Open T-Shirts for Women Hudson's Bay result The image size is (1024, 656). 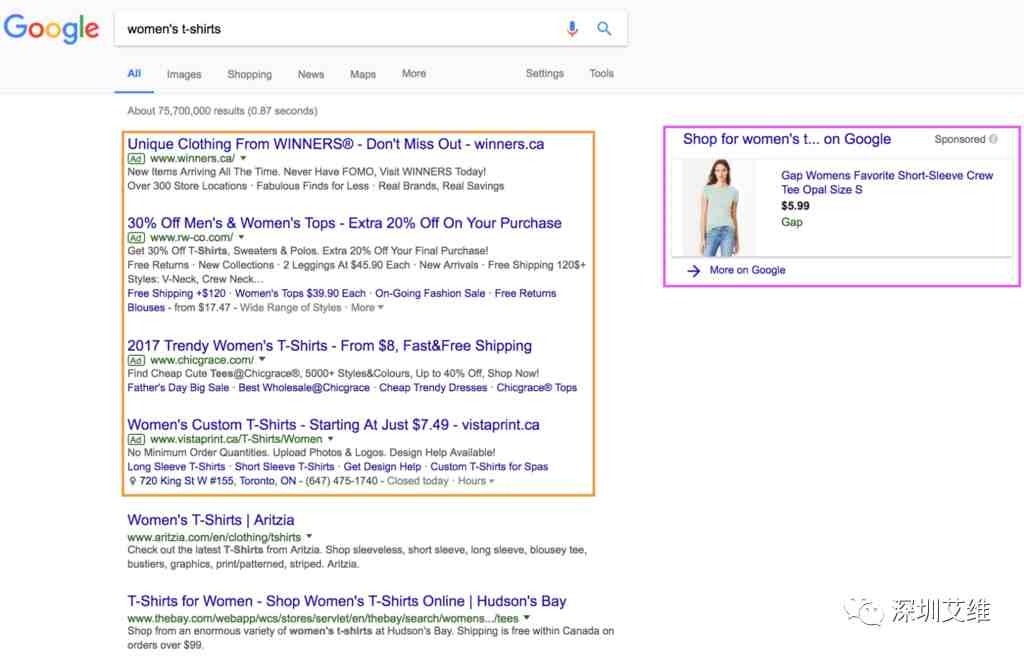pyautogui.click(x=347, y=601)
